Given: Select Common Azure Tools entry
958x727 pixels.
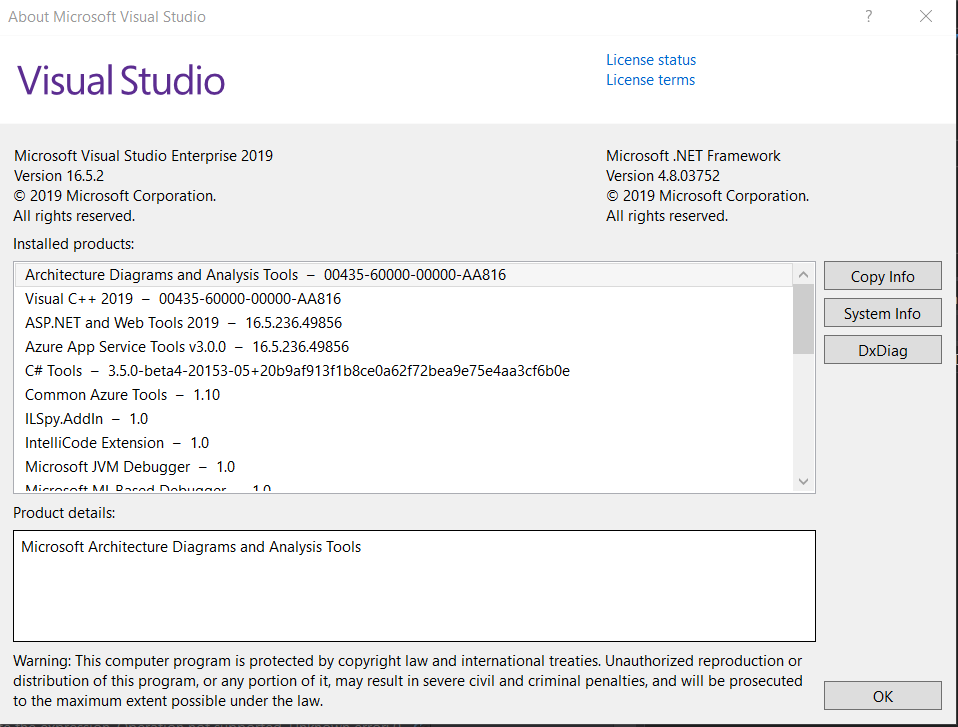Looking at the screenshot, I should click(404, 395).
